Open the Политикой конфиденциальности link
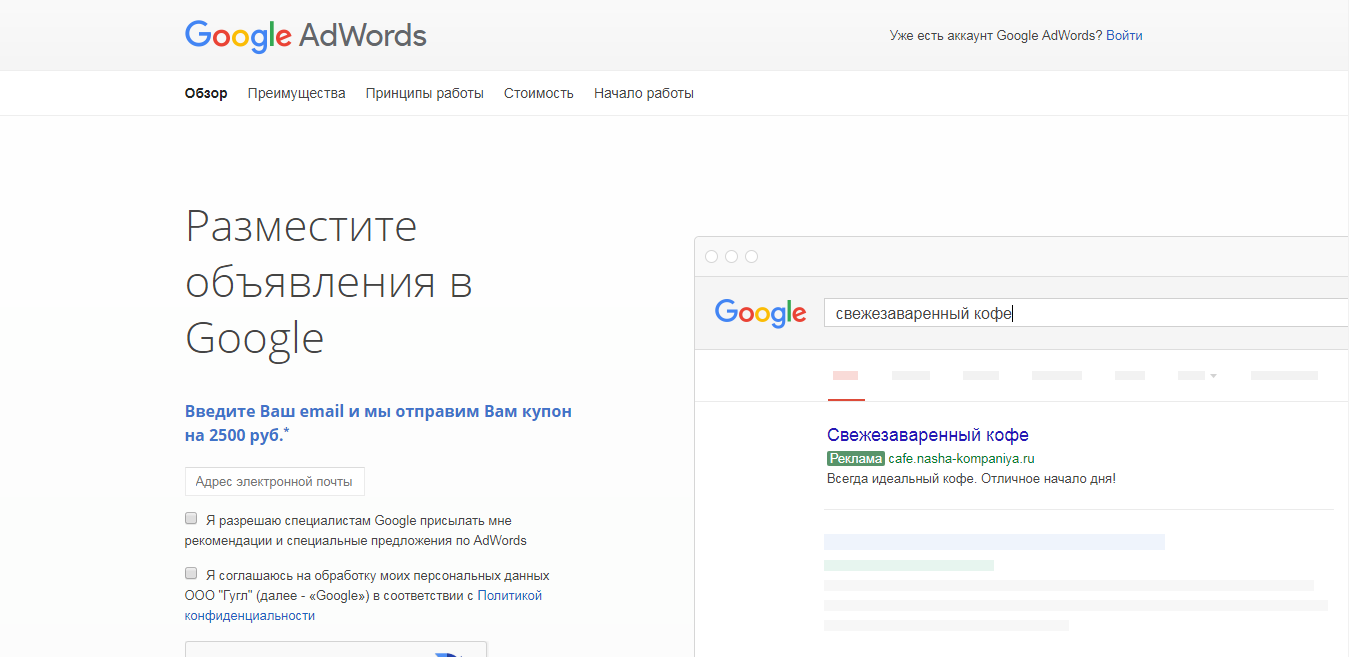 click(x=363, y=606)
